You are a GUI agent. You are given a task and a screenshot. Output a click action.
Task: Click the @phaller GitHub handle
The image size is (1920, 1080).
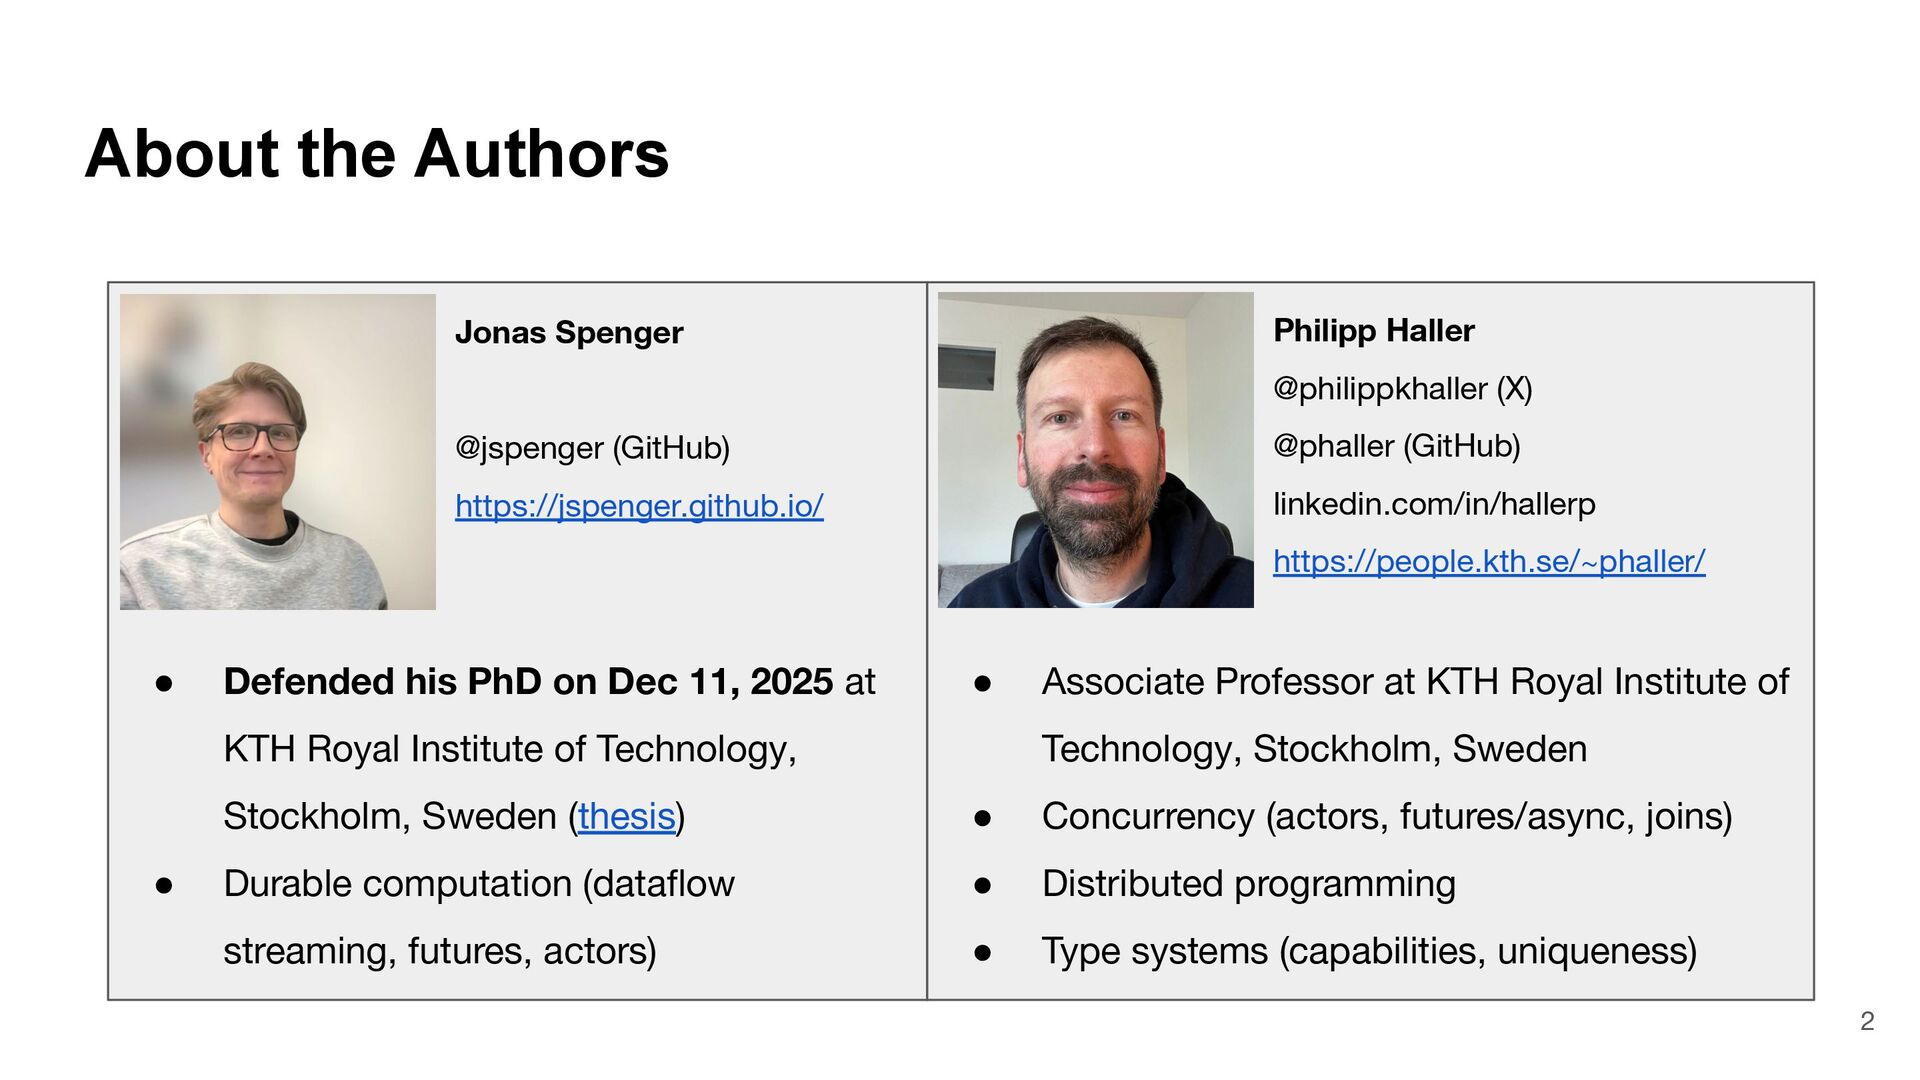(x=1397, y=446)
